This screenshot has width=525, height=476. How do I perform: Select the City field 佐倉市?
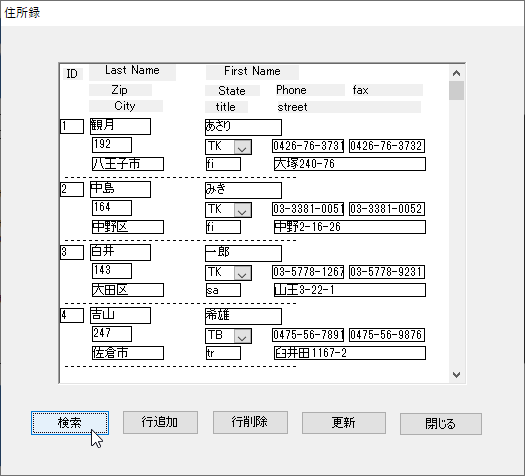[128, 353]
